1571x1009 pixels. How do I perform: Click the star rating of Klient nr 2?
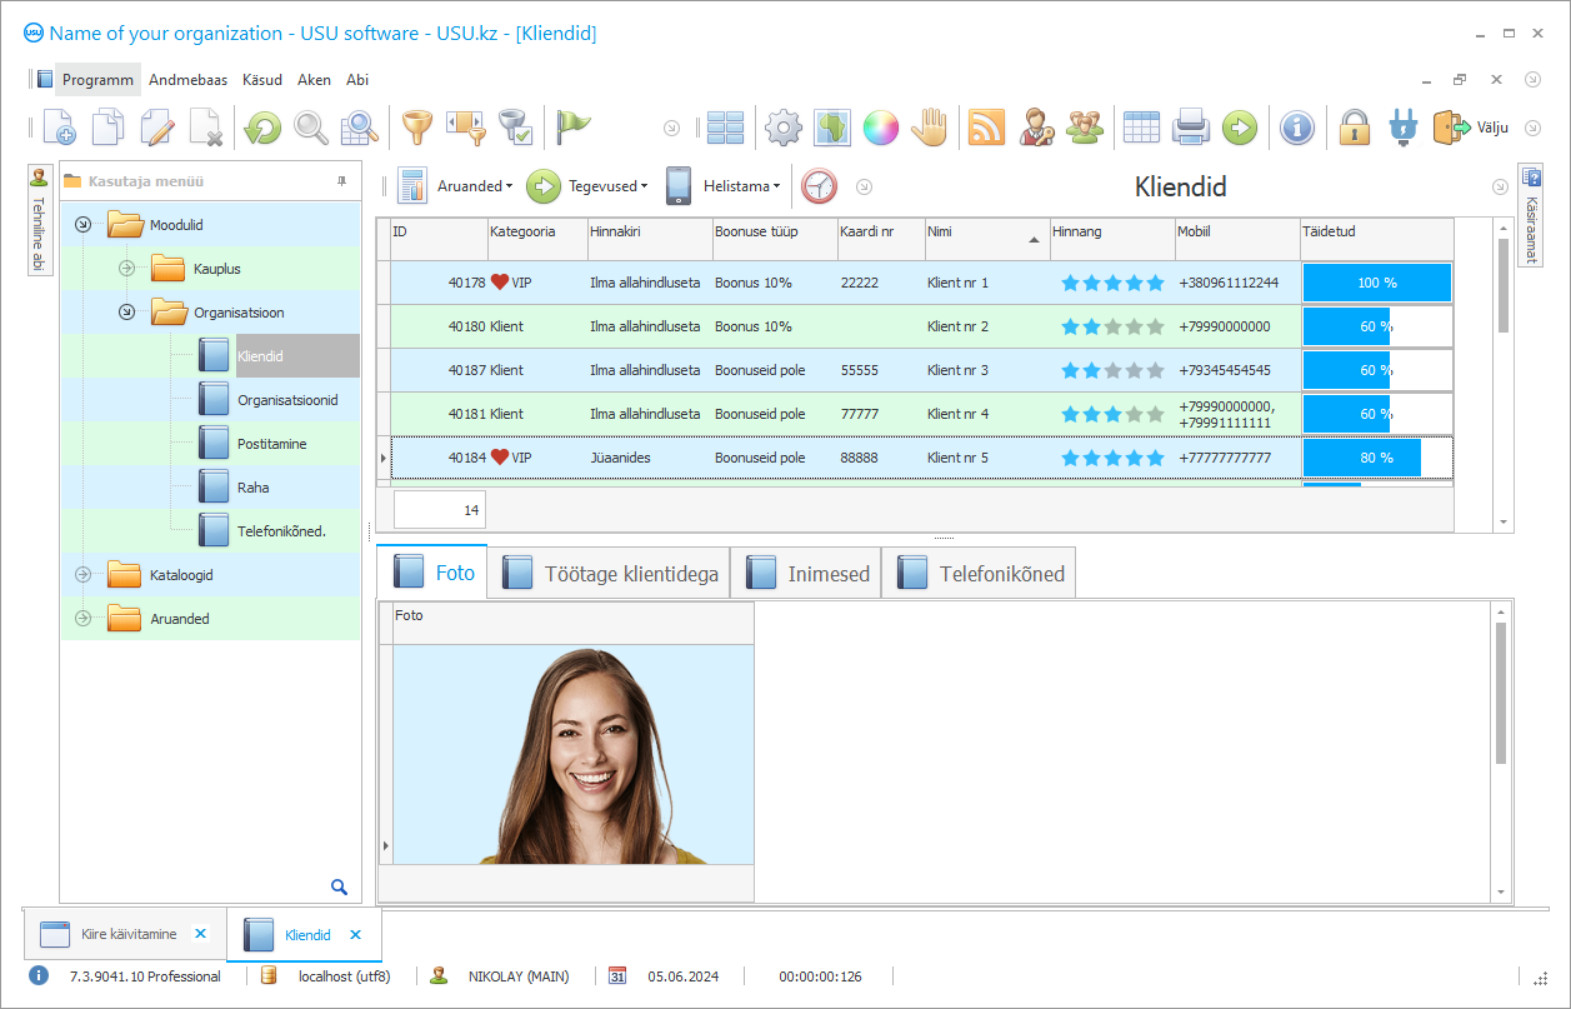1112,327
